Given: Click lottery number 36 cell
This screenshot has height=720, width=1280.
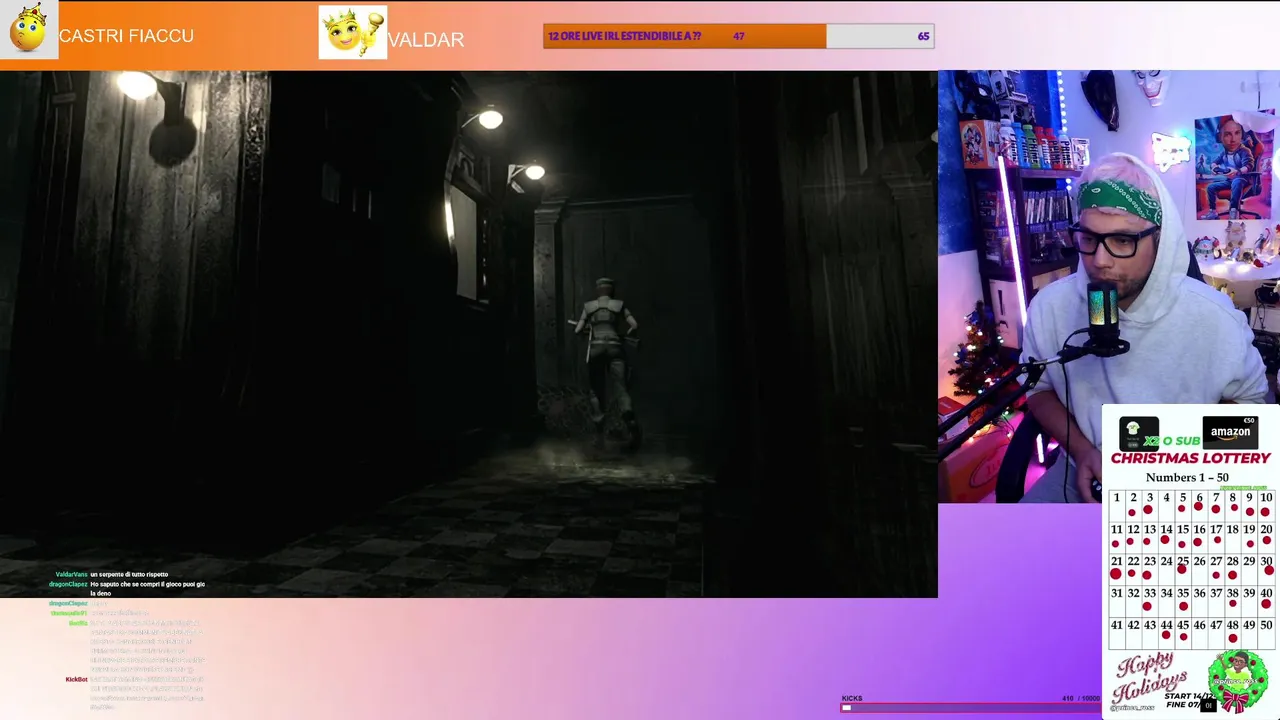Looking at the screenshot, I should [1199, 599].
